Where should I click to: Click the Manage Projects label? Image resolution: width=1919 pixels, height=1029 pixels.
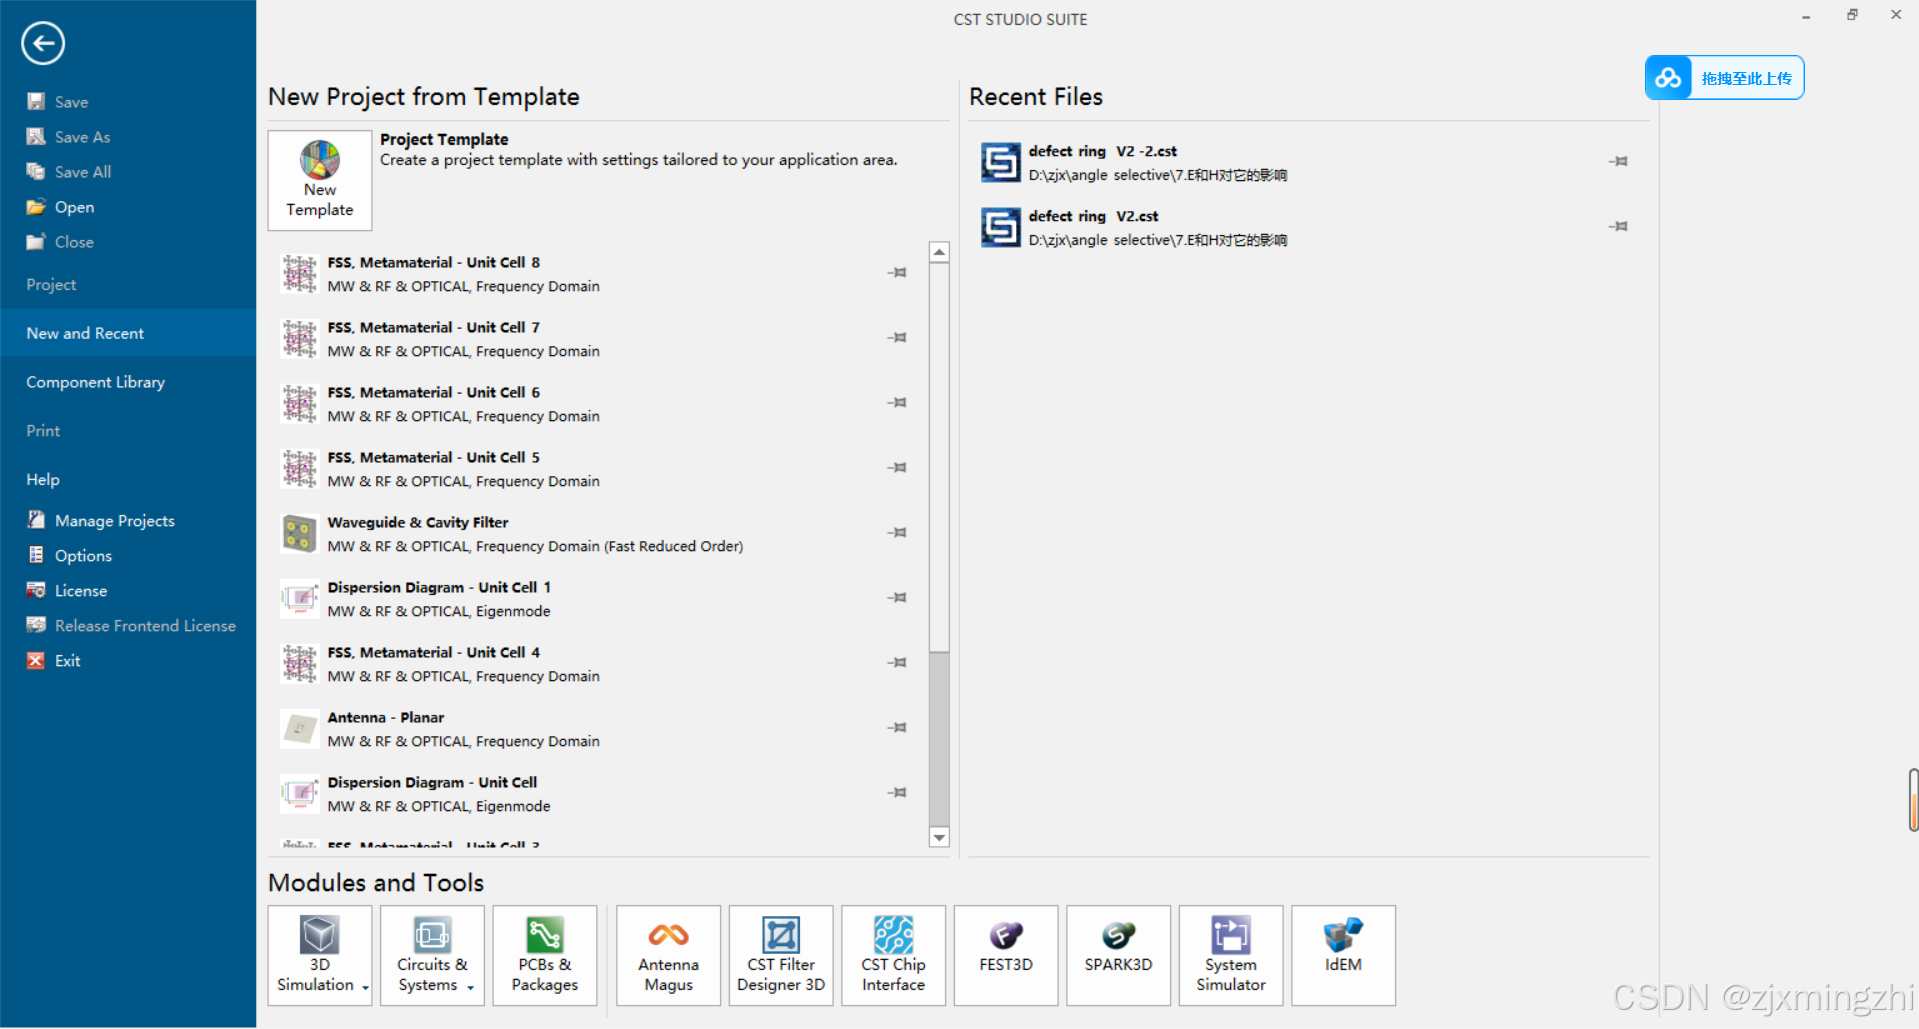[115, 520]
